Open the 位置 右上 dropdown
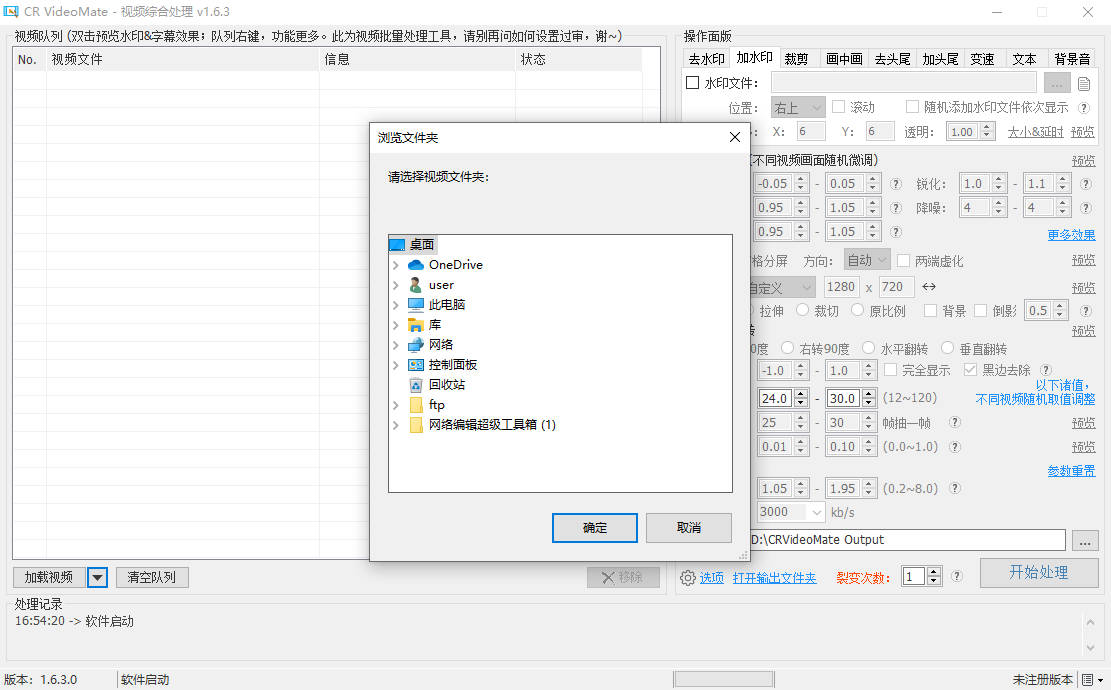This screenshot has height=690, width=1111. pos(798,108)
